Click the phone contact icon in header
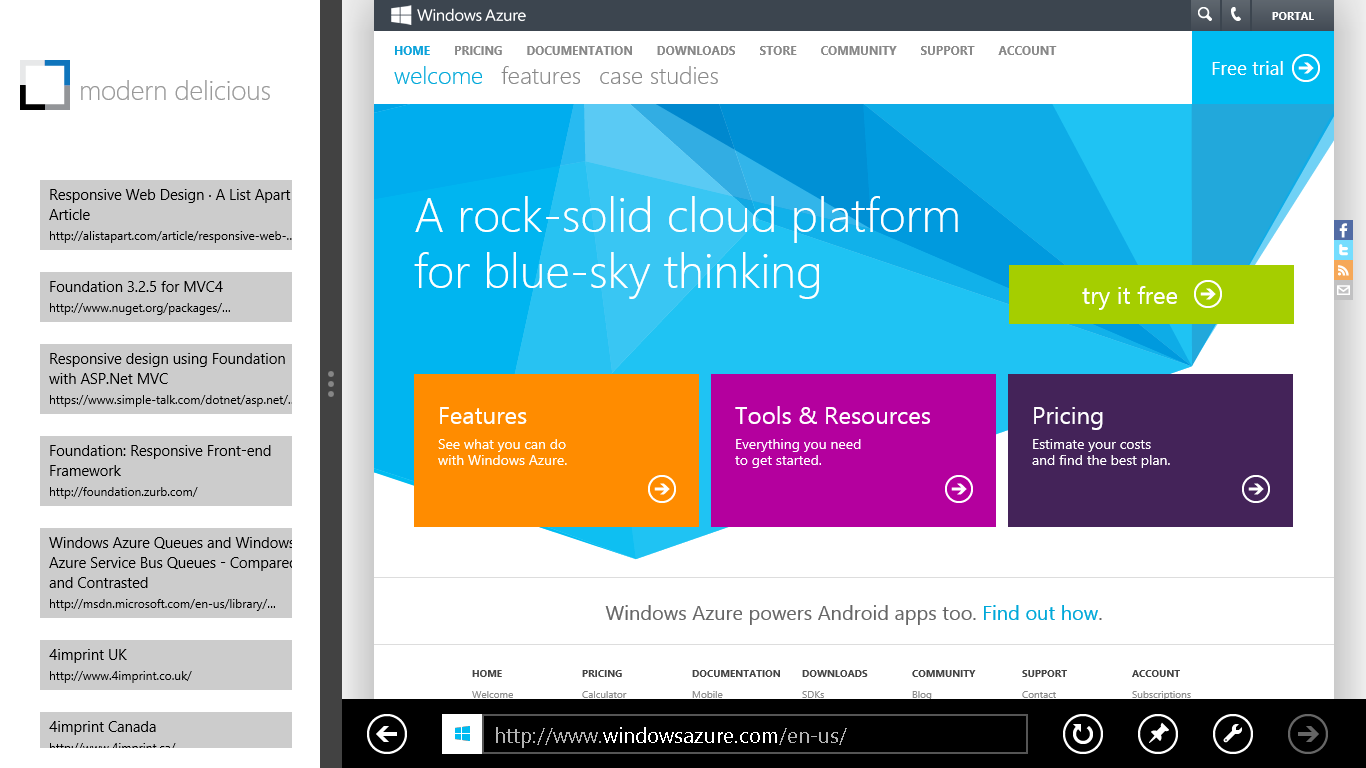 tap(1236, 15)
